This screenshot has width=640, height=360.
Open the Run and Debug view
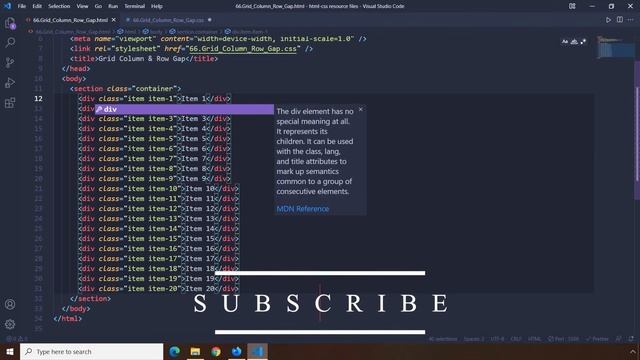pyautogui.click(x=10, y=82)
